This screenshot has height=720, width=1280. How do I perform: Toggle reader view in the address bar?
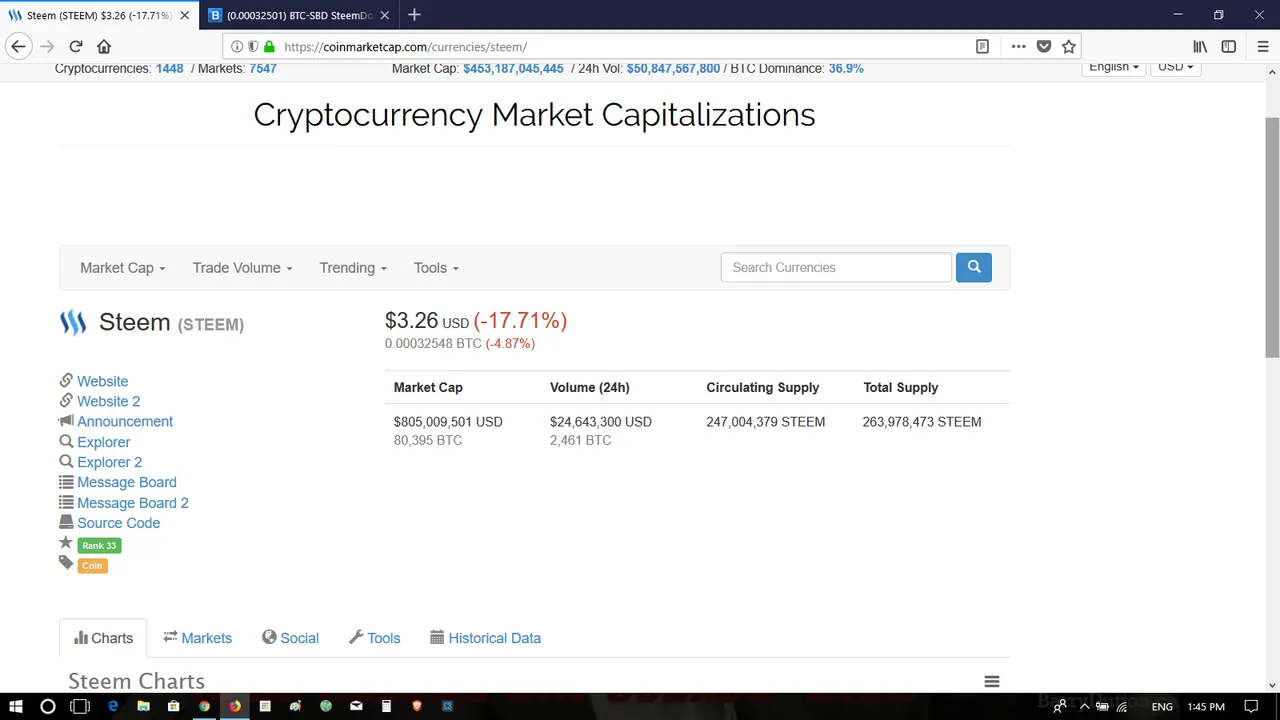click(983, 46)
